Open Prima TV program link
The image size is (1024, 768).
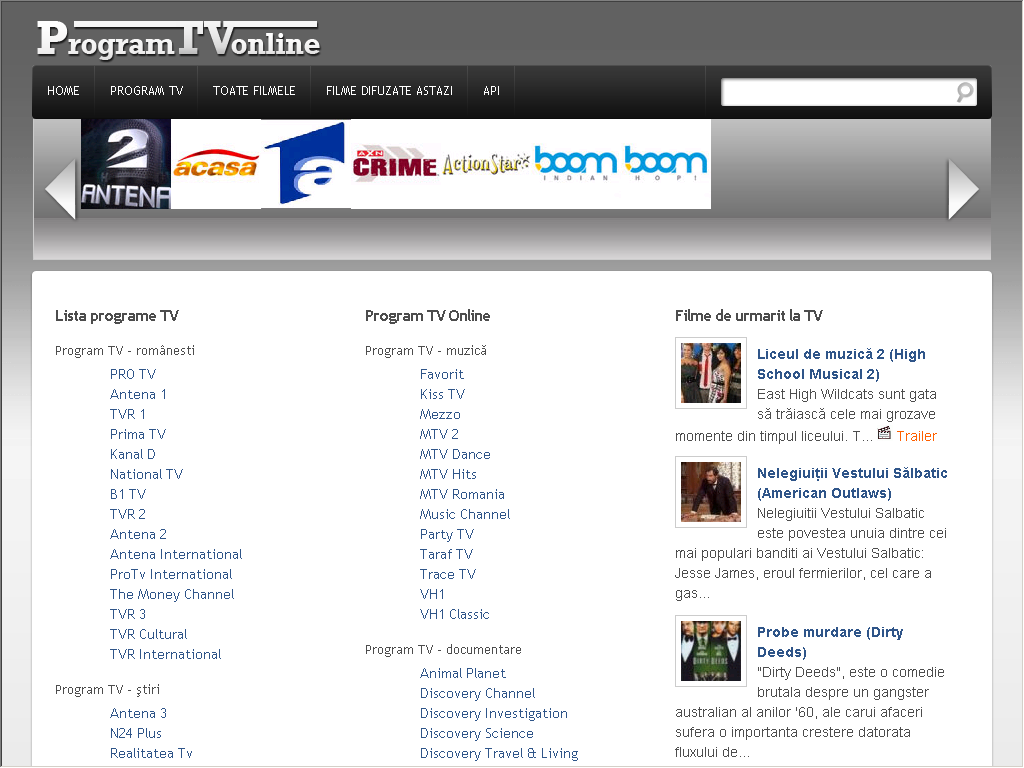tap(138, 434)
